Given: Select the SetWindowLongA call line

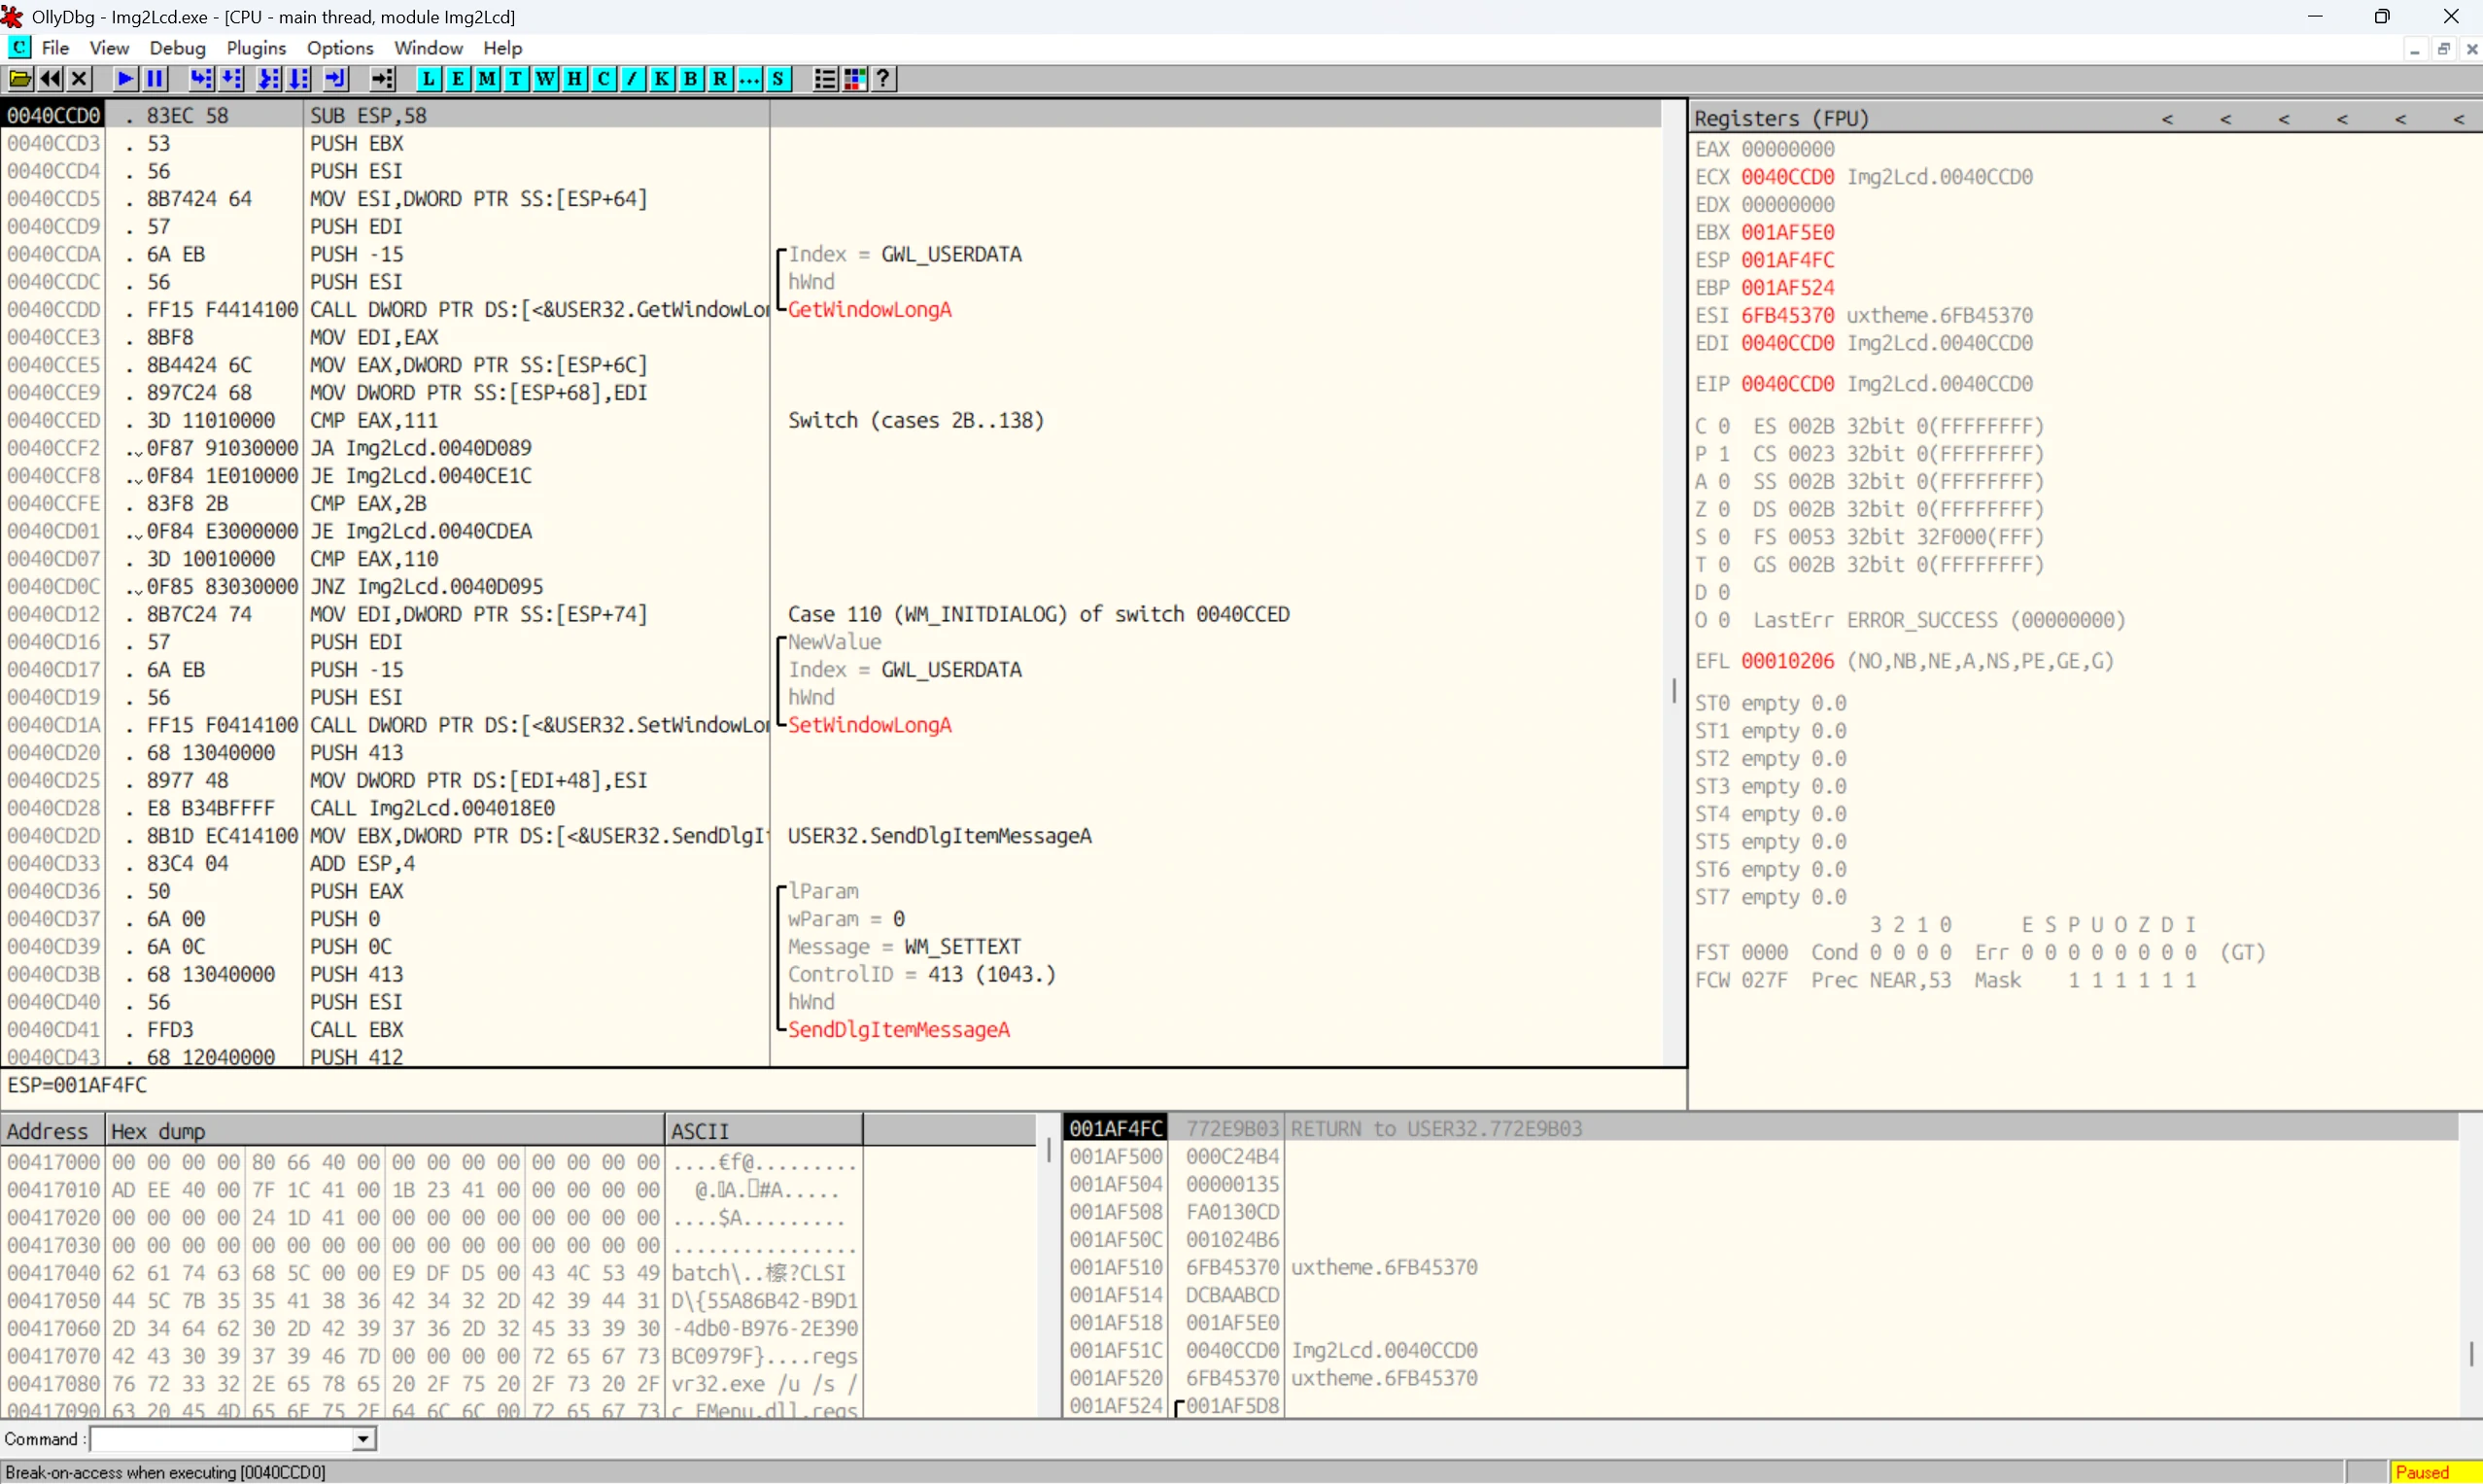Looking at the screenshot, I should tap(538, 725).
